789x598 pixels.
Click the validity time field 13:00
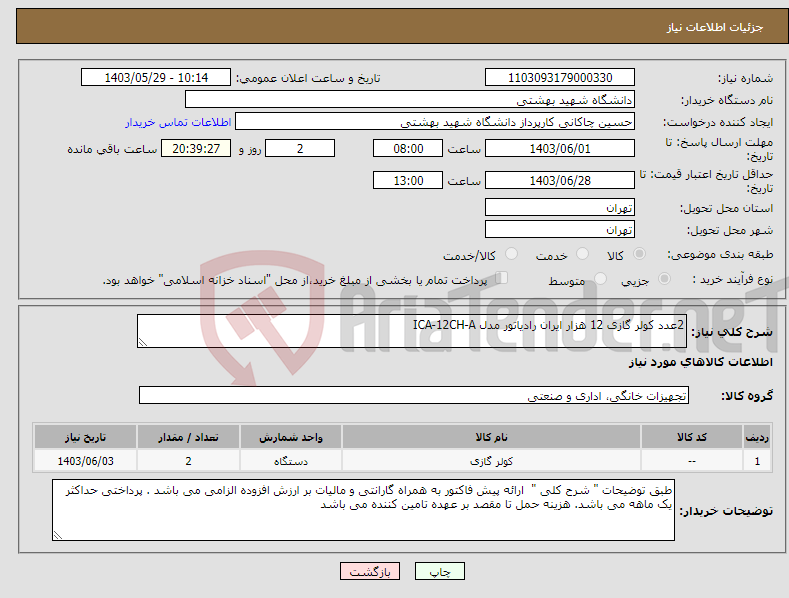point(408,180)
